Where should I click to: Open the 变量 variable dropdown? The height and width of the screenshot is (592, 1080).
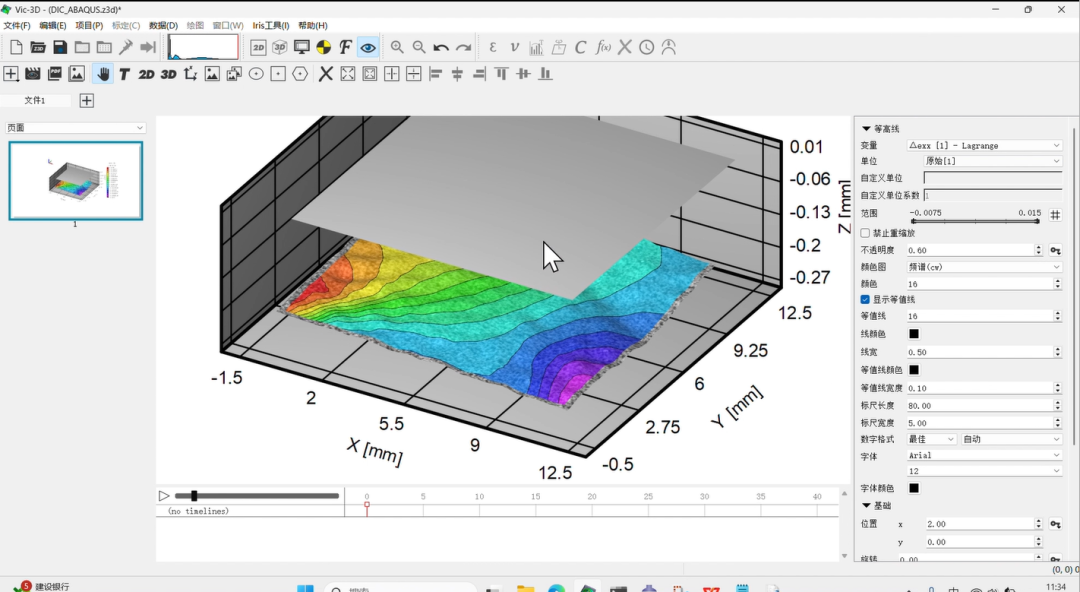(x=984, y=145)
